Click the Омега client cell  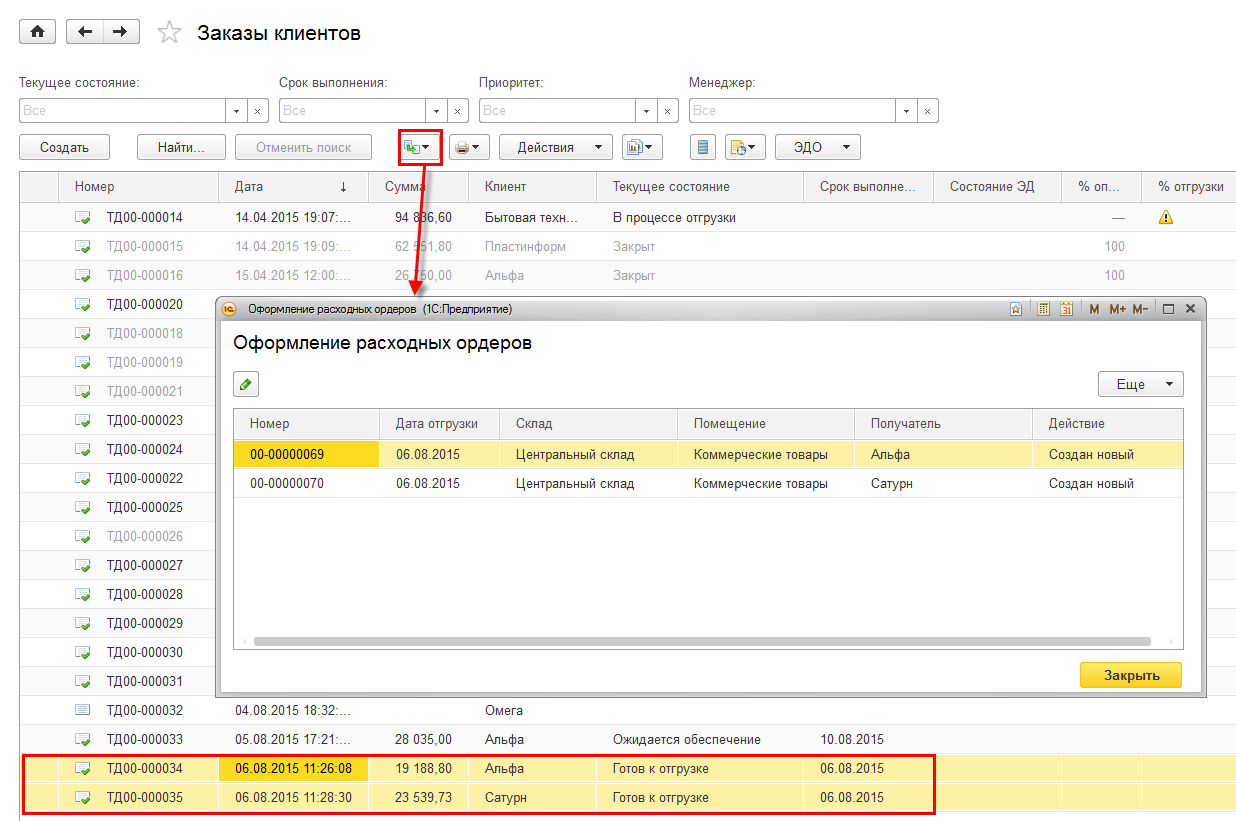pyautogui.click(x=532, y=710)
